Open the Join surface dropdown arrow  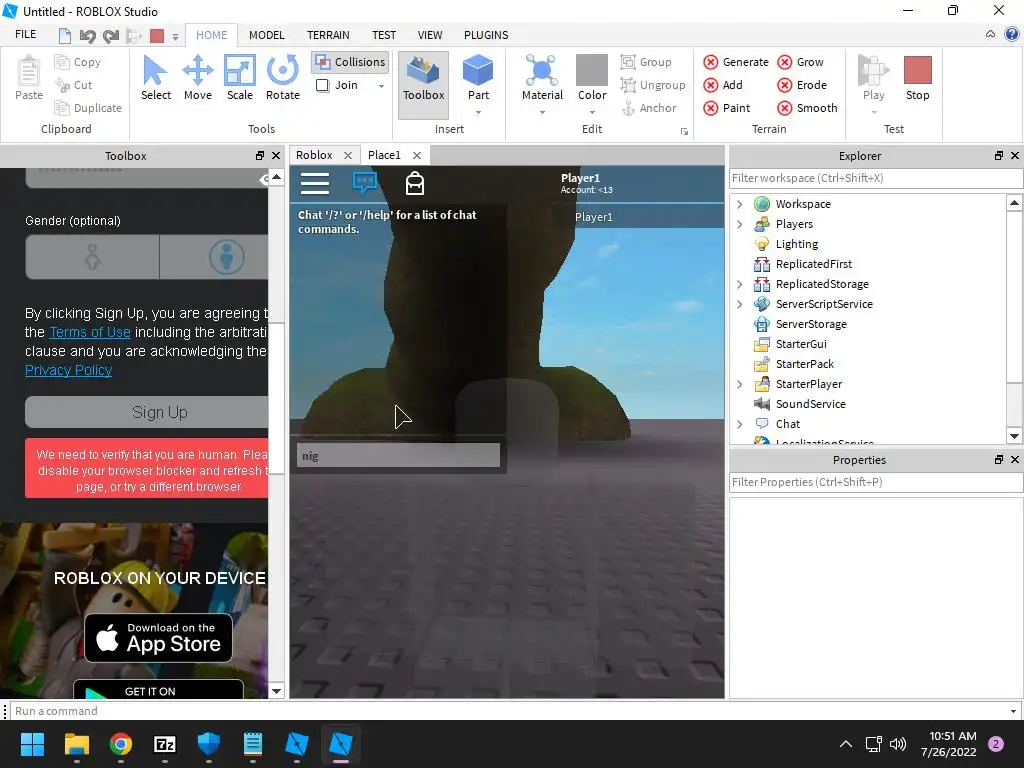tap(381, 86)
